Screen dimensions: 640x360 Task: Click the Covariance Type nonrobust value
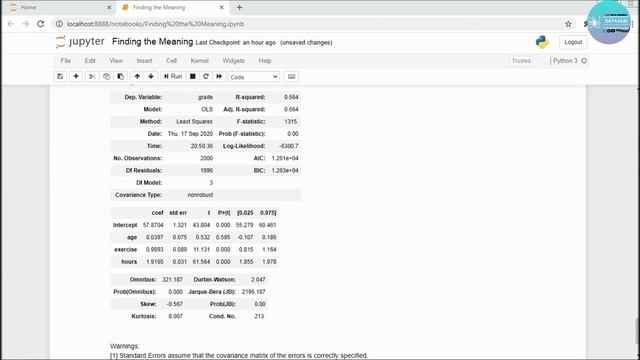click(x=200, y=195)
